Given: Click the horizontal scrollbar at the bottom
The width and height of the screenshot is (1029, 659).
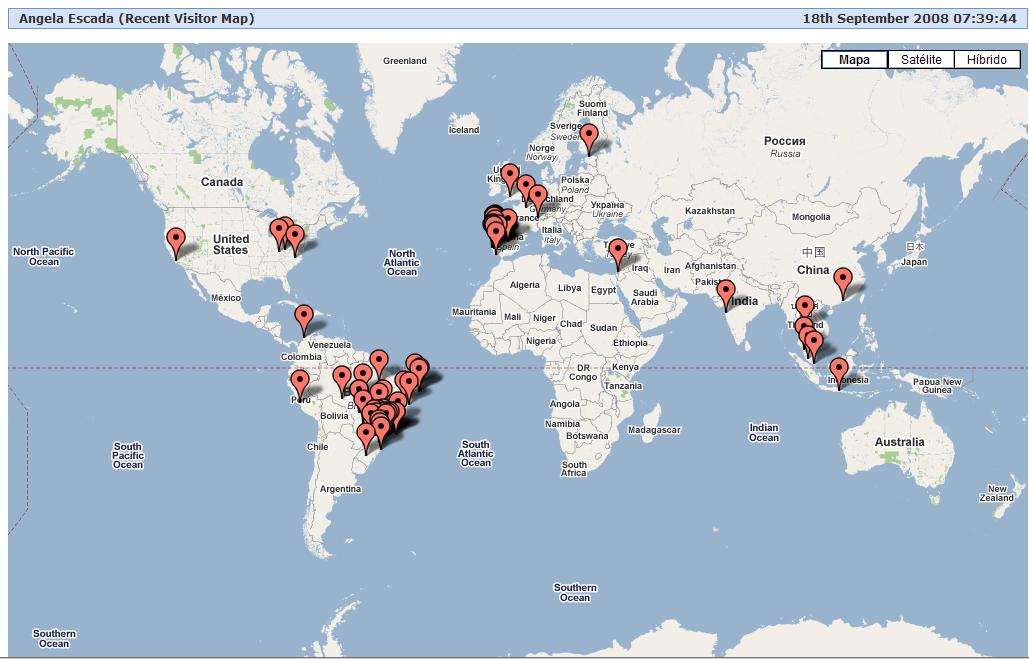Looking at the screenshot, I should click(x=514, y=654).
